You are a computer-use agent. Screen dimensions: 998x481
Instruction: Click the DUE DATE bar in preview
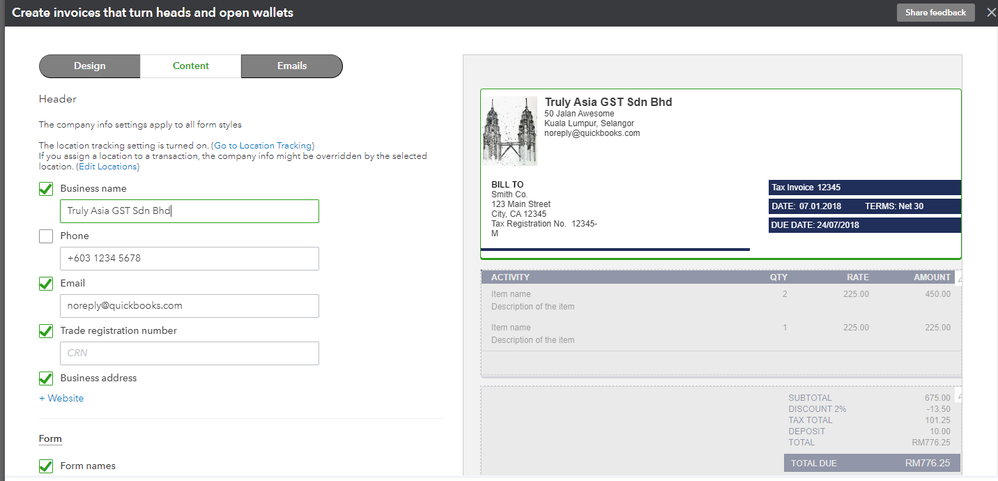(864, 225)
